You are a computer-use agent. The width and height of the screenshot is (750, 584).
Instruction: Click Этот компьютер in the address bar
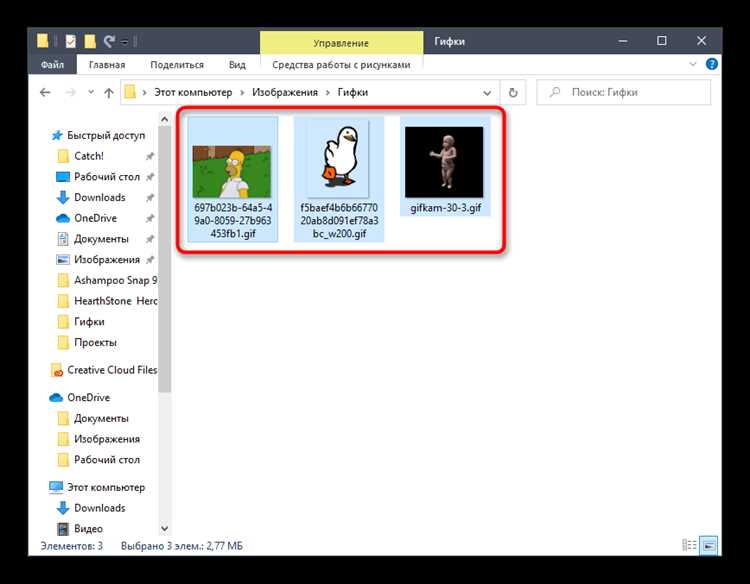pyautogui.click(x=193, y=92)
